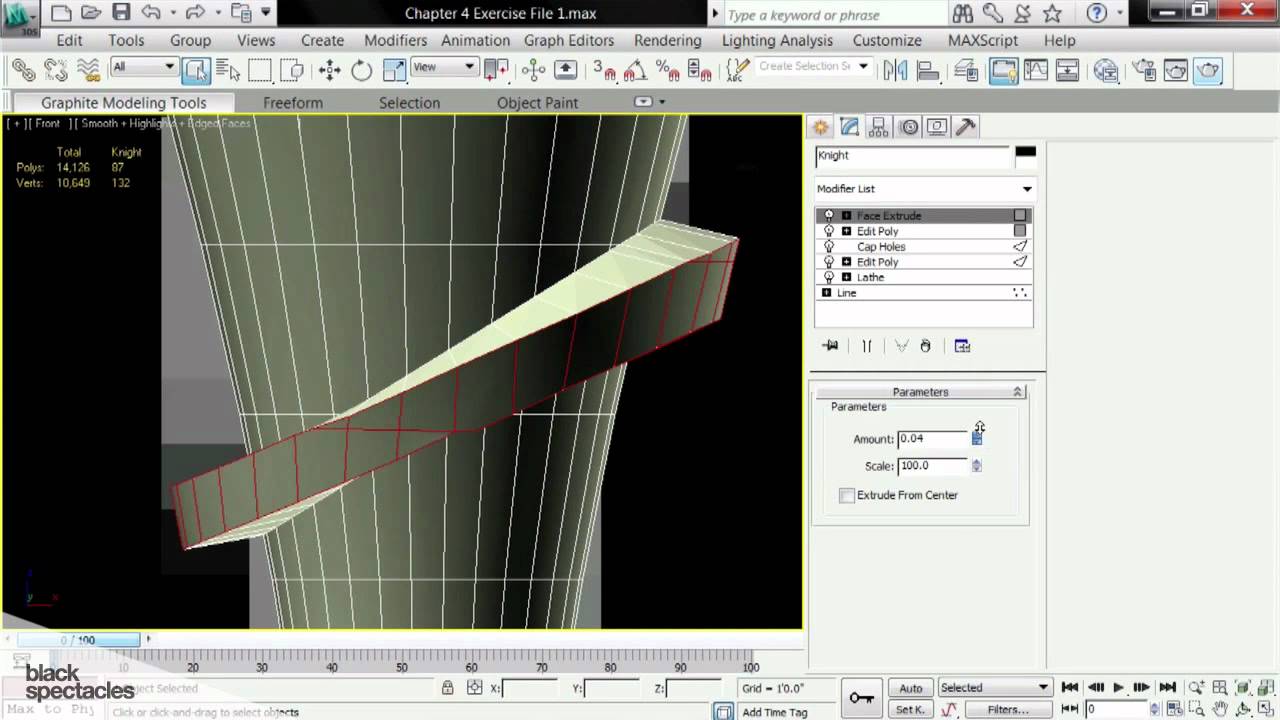Click the Render Production teapot
The image size is (1280, 720).
[x=1209, y=70]
